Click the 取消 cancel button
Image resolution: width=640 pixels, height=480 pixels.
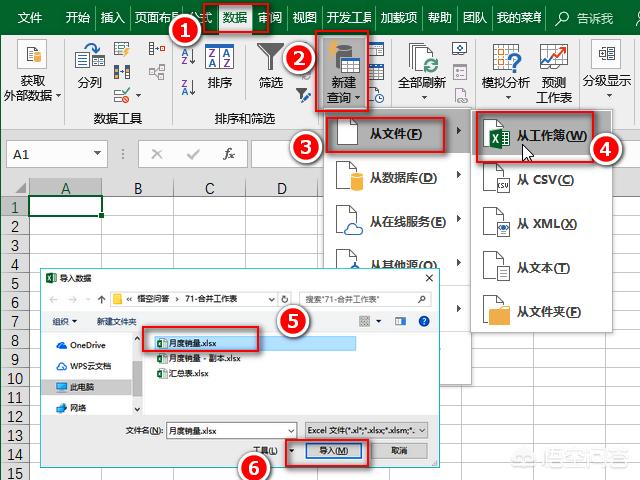point(399,450)
